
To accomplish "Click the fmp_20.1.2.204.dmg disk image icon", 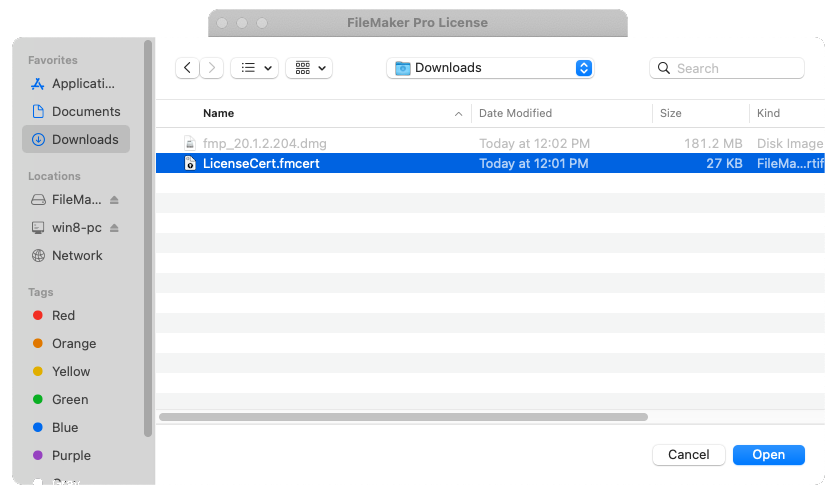I will point(190,143).
